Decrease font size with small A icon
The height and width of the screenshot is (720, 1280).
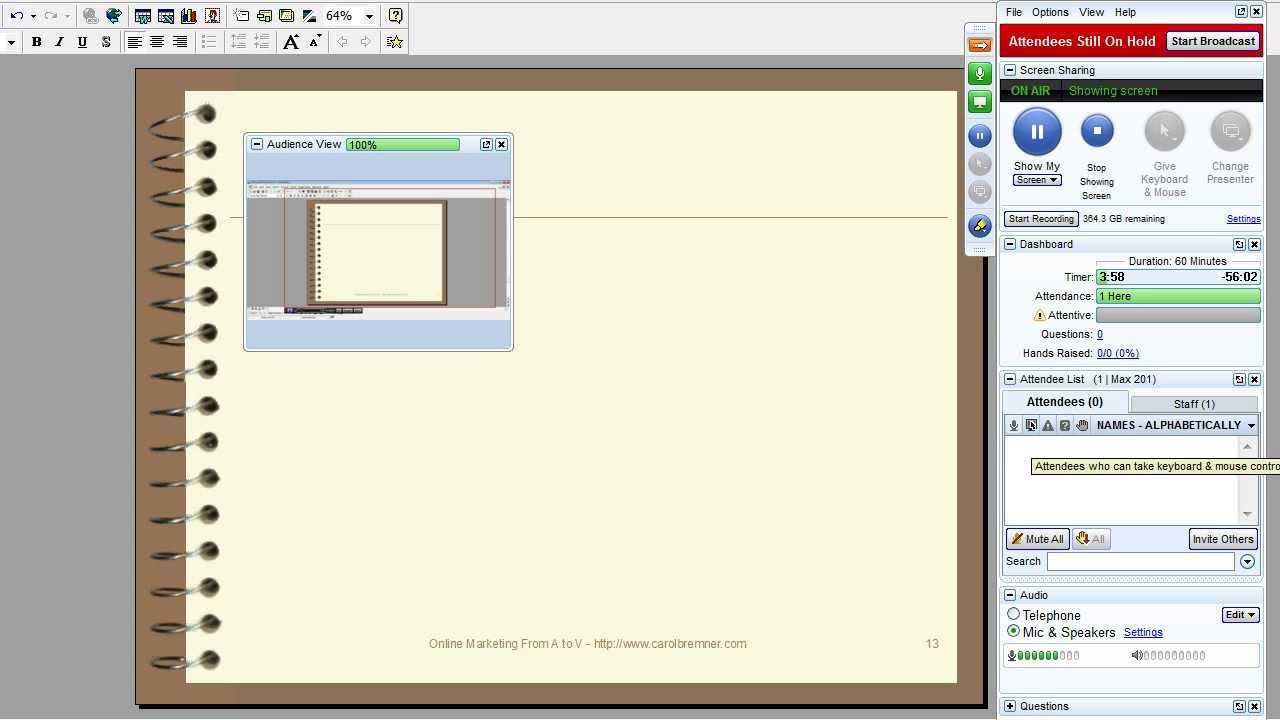315,42
